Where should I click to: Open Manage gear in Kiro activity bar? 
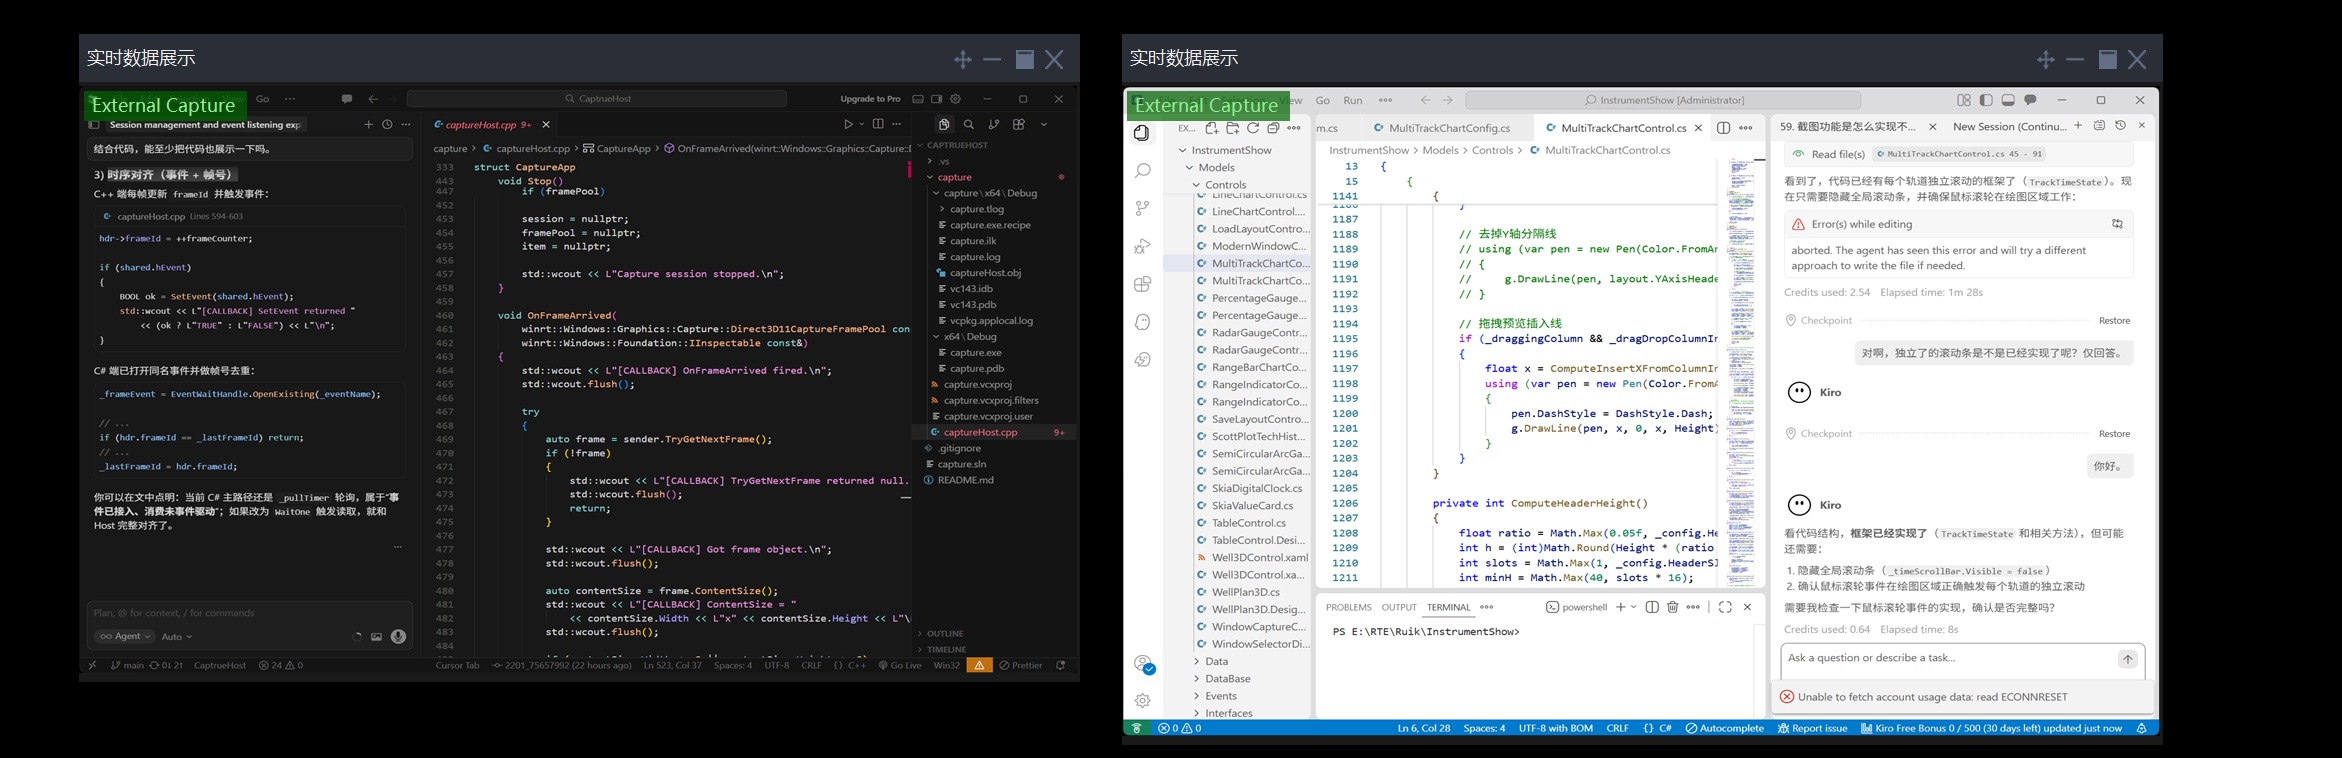click(x=1142, y=701)
